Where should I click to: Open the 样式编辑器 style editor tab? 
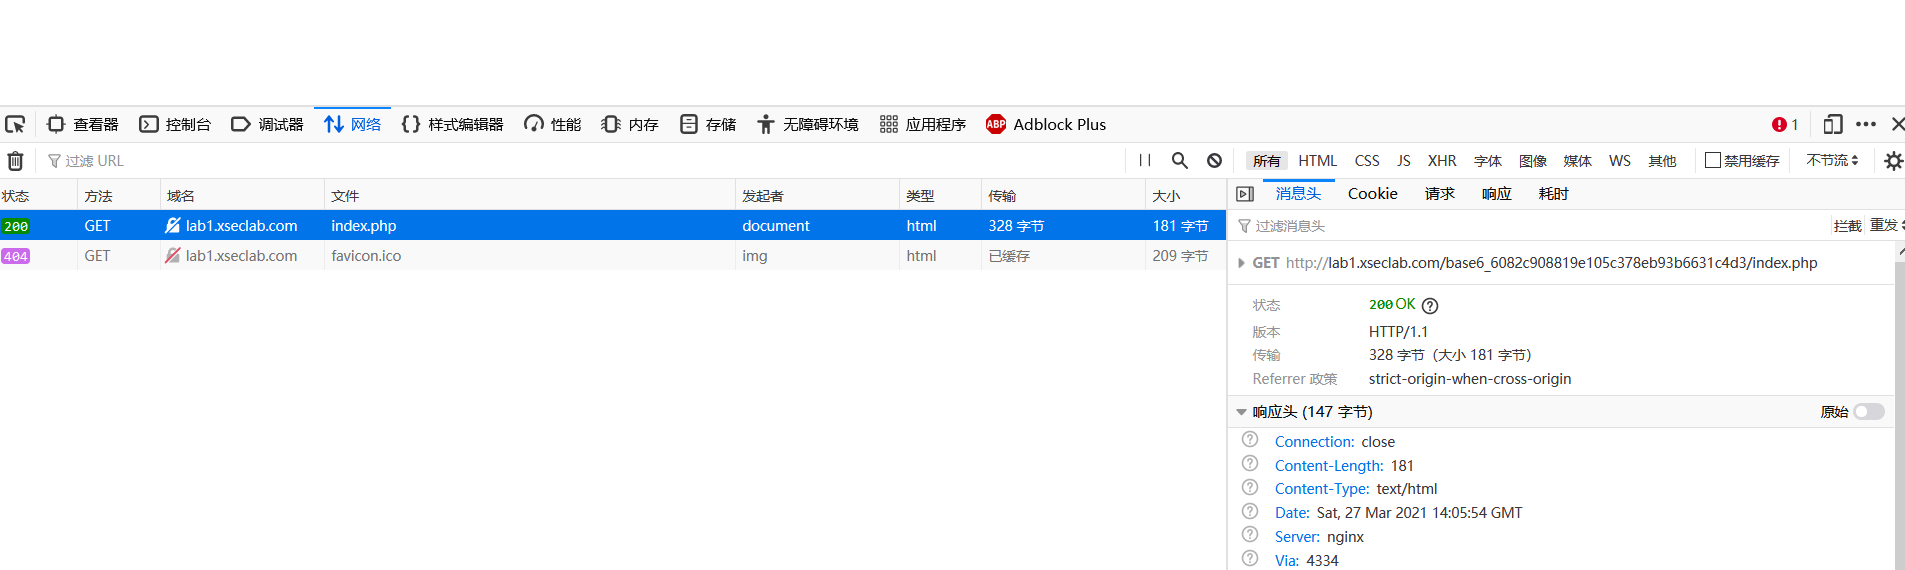point(452,124)
